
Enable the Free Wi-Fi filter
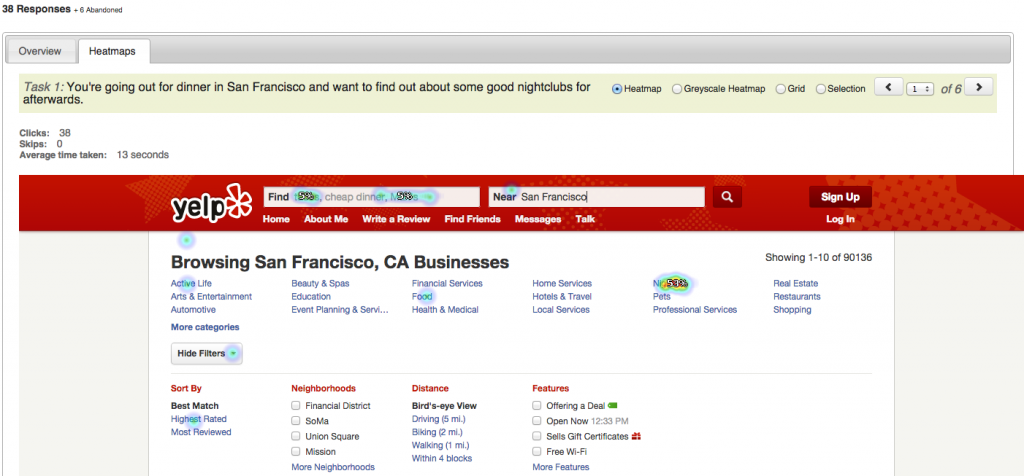pos(537,451)
